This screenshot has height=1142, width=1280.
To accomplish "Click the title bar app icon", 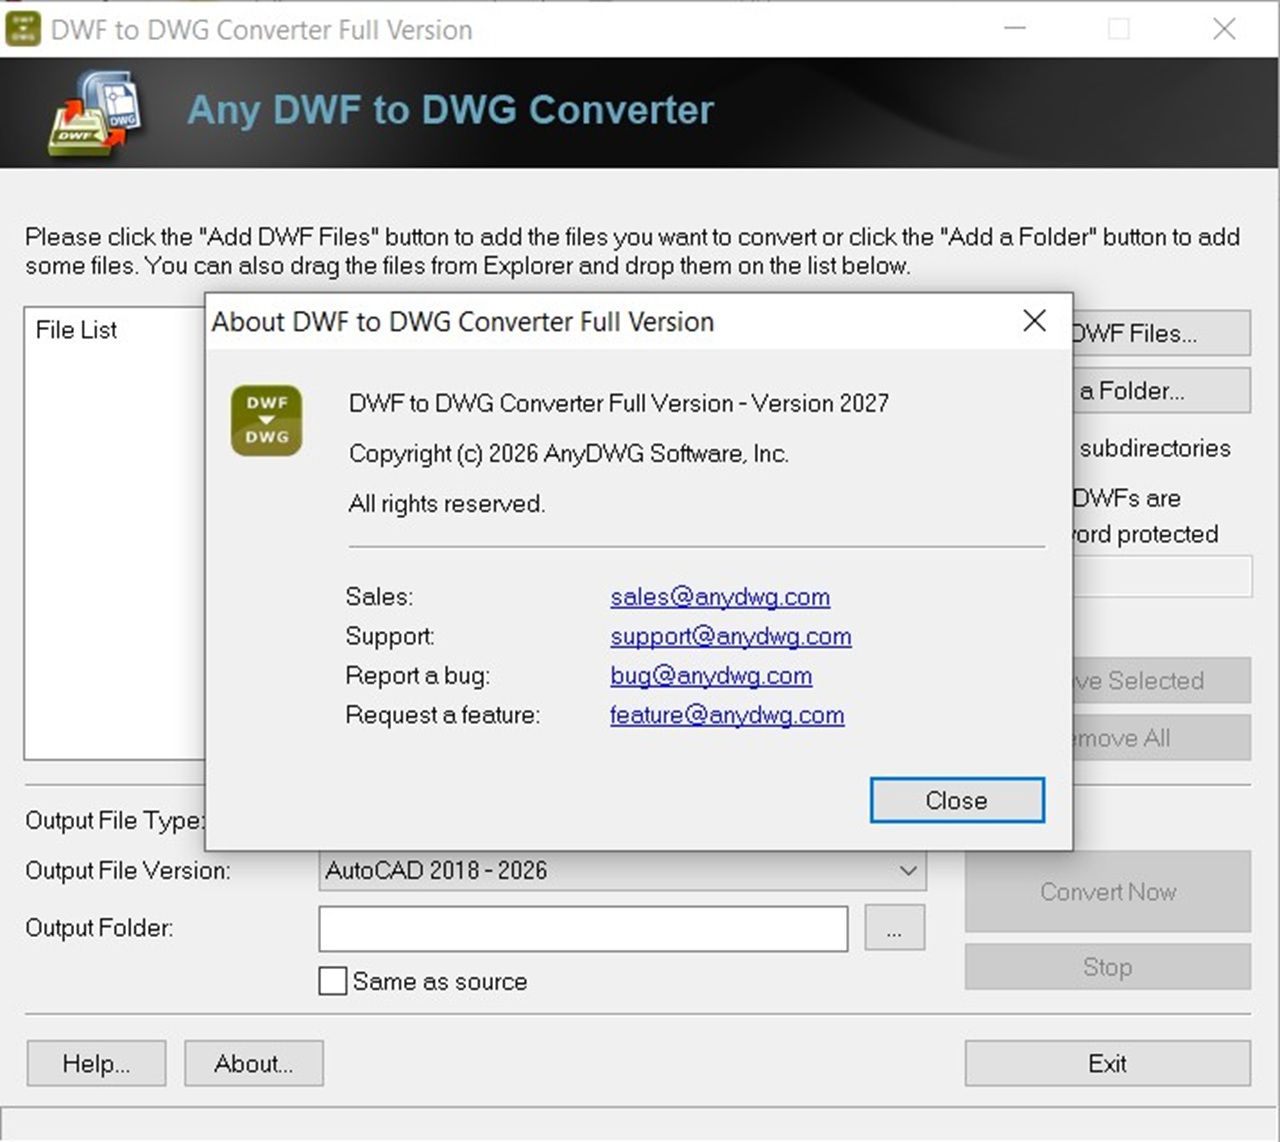I will pyautogui.click(x=23, y=29).
